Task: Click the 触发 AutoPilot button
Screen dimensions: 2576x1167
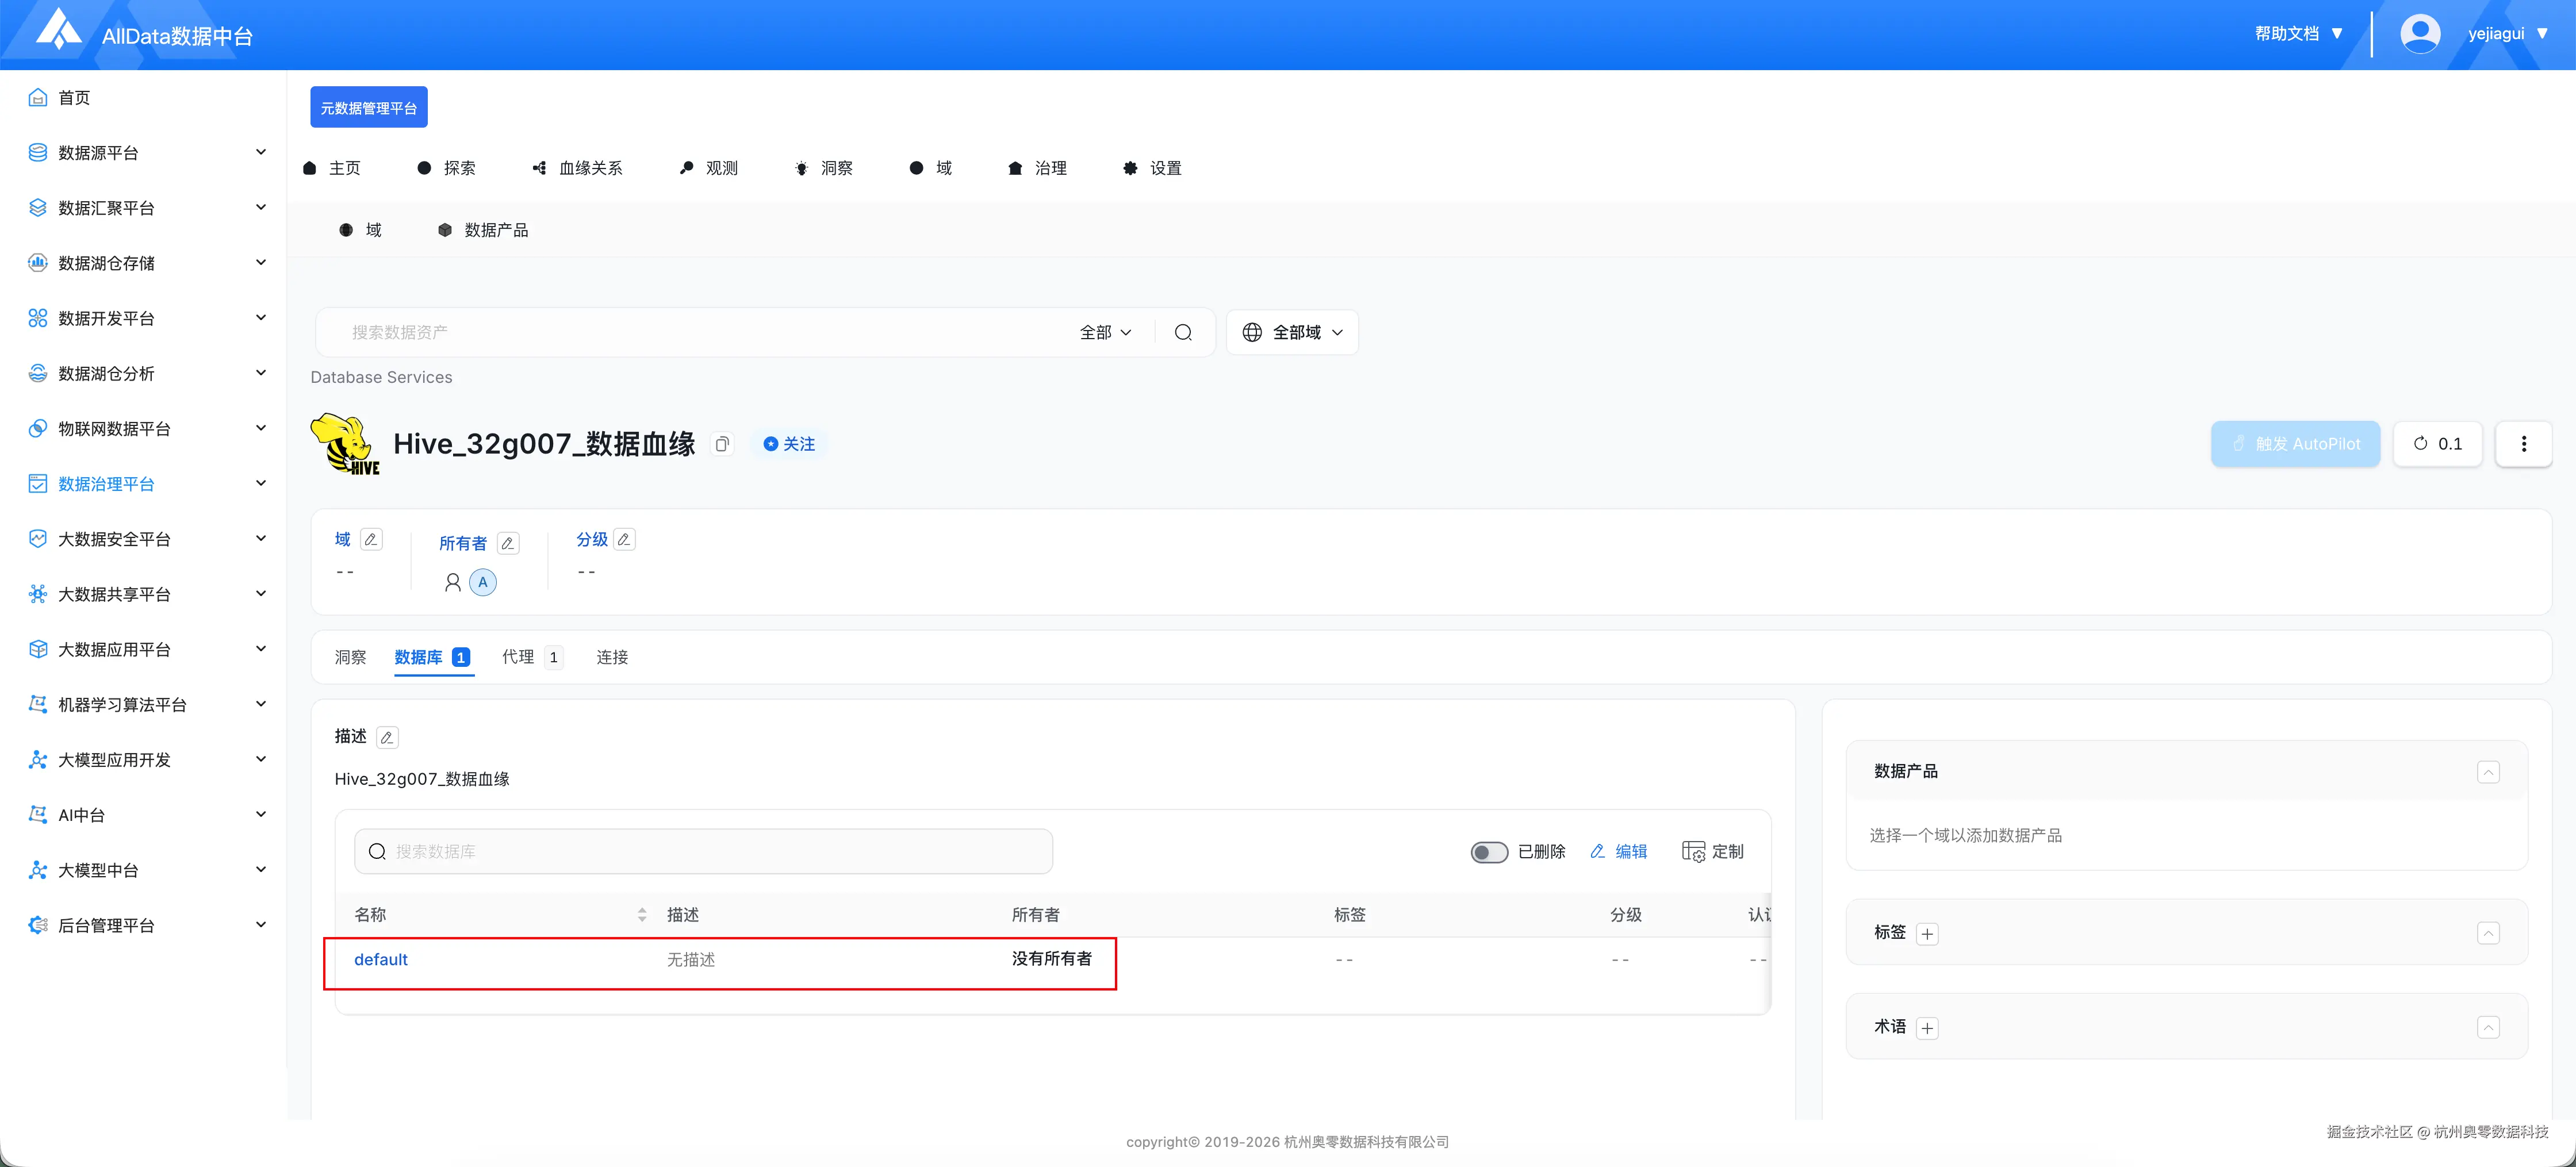Action: (2295, 444)
